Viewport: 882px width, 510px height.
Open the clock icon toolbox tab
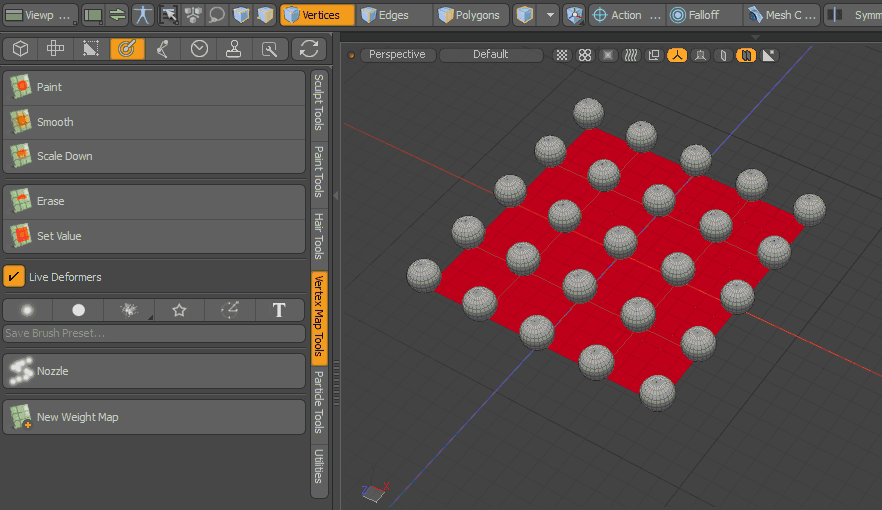point(199,49)
